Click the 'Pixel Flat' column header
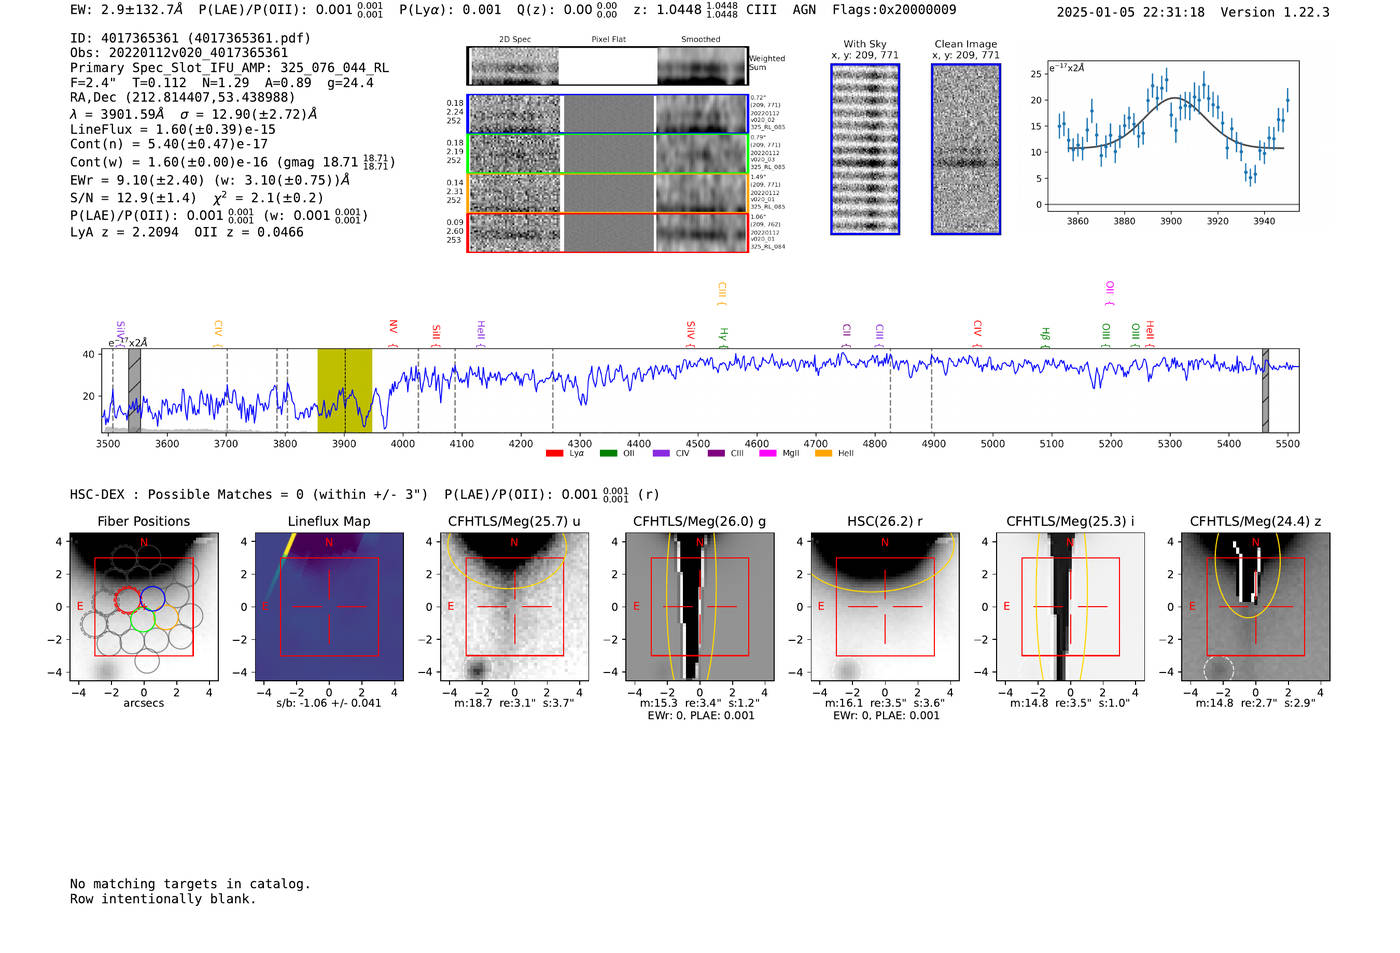 click(x=608, y=40)
